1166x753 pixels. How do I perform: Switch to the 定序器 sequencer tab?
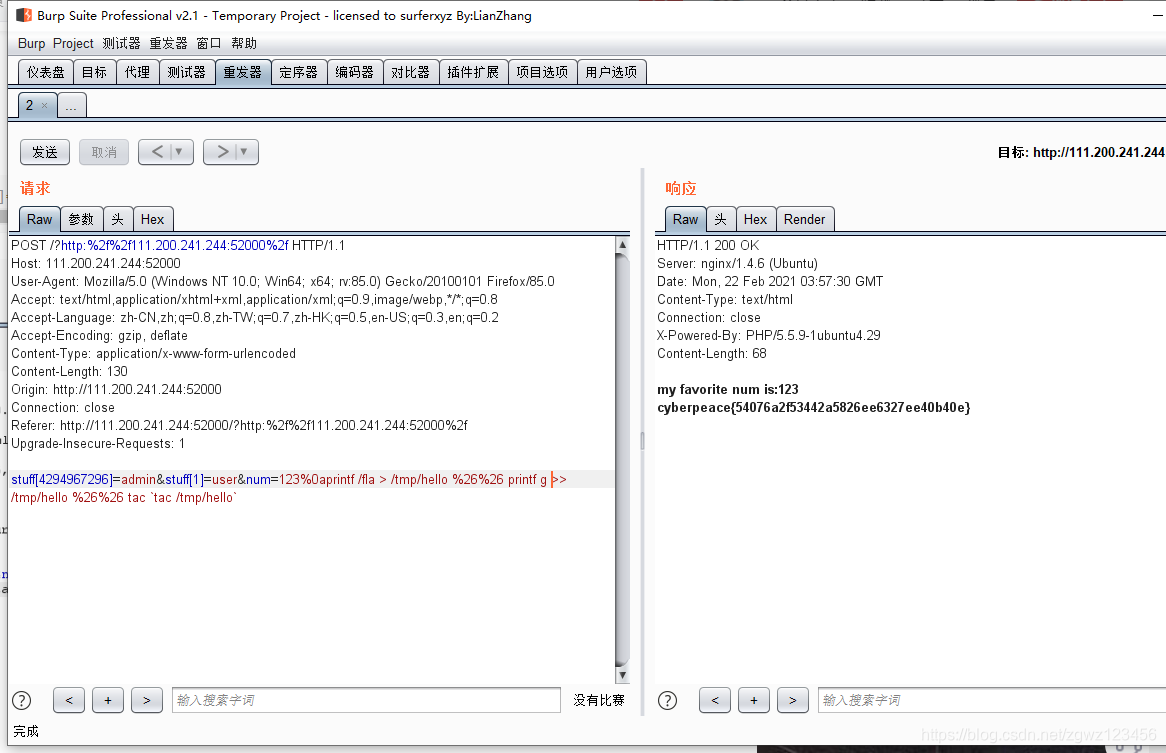pyautogui.click(x=299, y=72)
